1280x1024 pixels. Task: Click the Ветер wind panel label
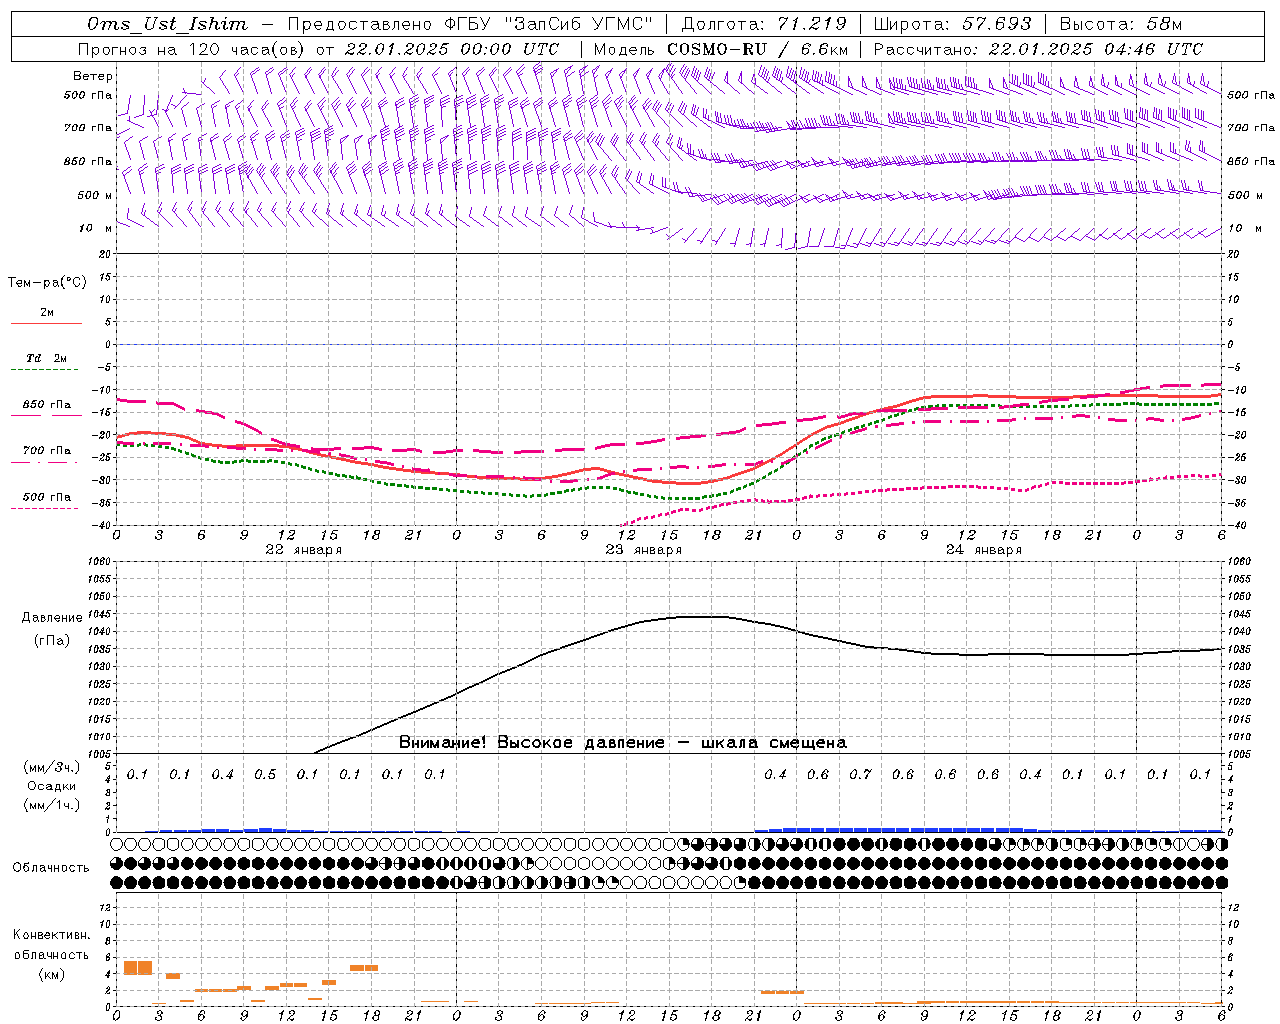(x=93, y=76)
